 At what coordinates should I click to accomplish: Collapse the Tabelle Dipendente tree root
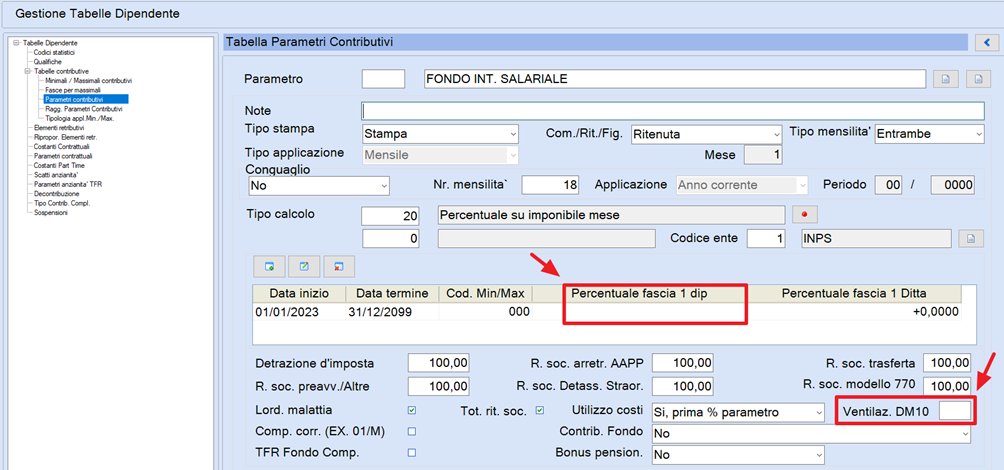pos(16,43)
